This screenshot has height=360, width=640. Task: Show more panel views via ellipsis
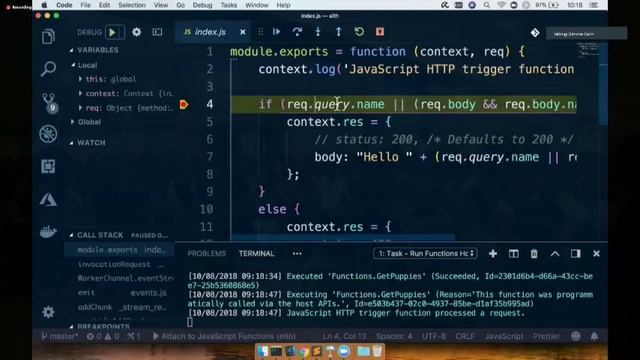pos(297,254)
